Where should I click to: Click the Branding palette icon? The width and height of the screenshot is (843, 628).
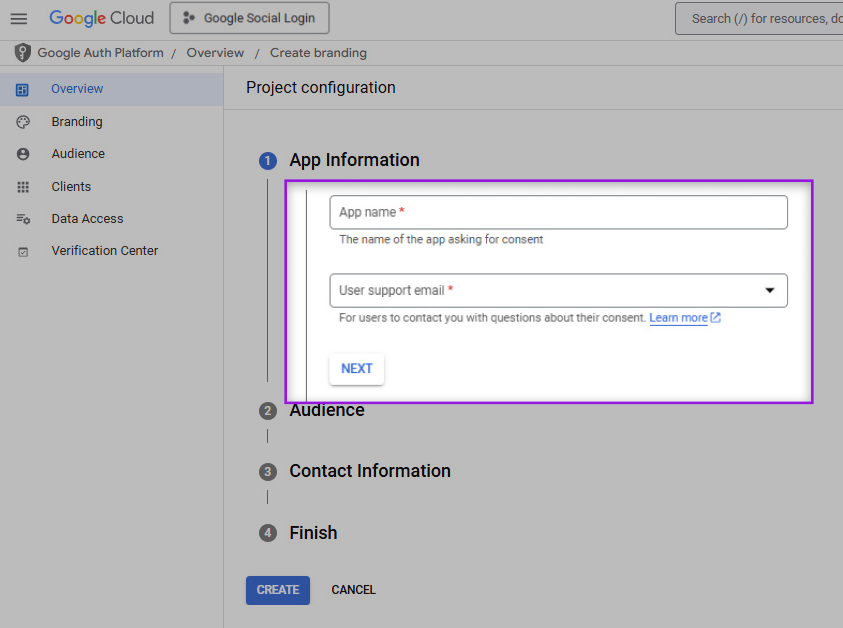[23, 122]
